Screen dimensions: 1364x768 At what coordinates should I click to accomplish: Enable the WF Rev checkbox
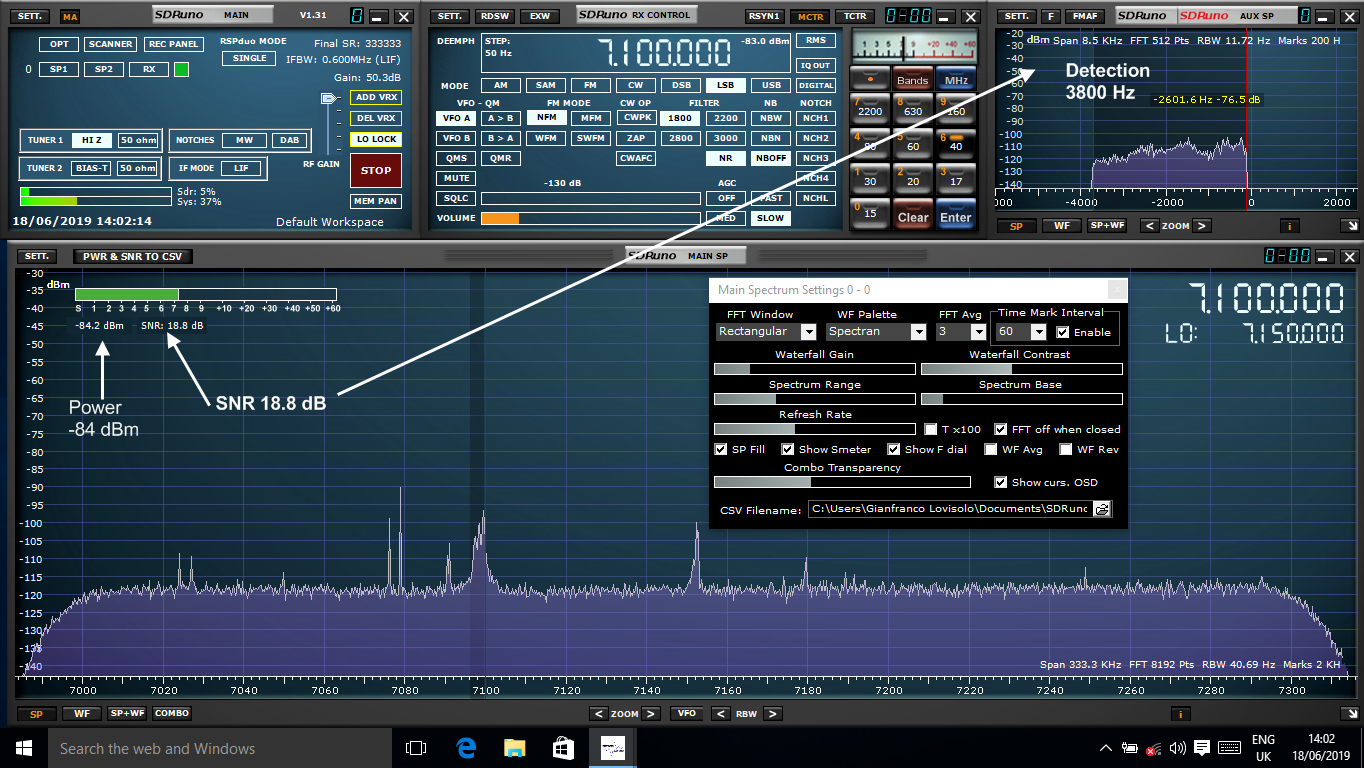tap(1066, 449)
